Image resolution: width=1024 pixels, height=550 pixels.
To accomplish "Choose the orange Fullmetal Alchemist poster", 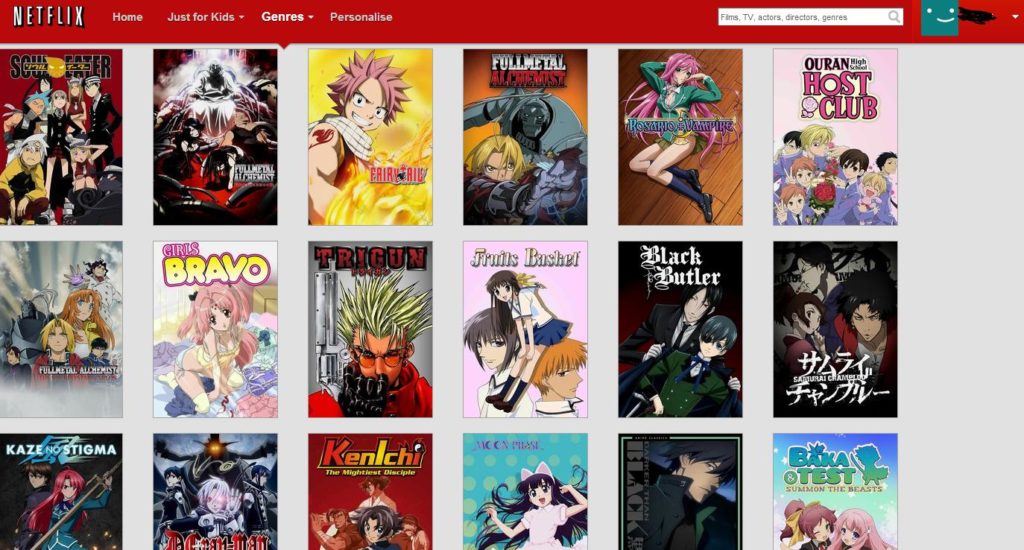I will tap(525, 137).
